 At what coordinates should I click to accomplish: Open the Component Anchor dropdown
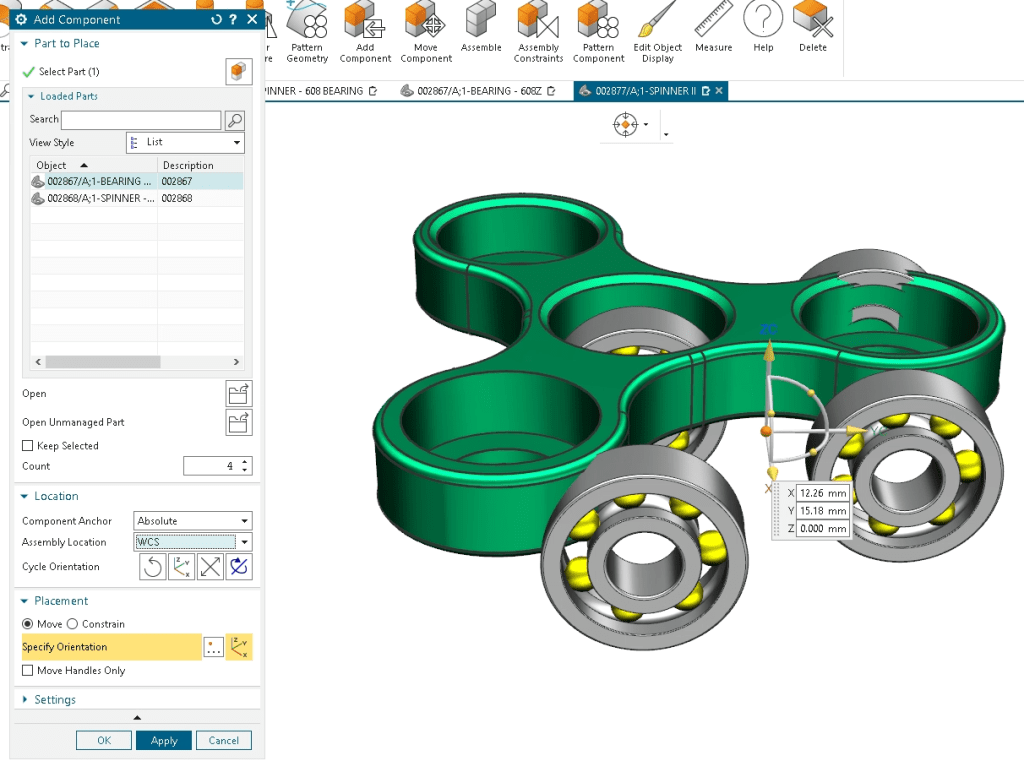click(x=193, y=521)
